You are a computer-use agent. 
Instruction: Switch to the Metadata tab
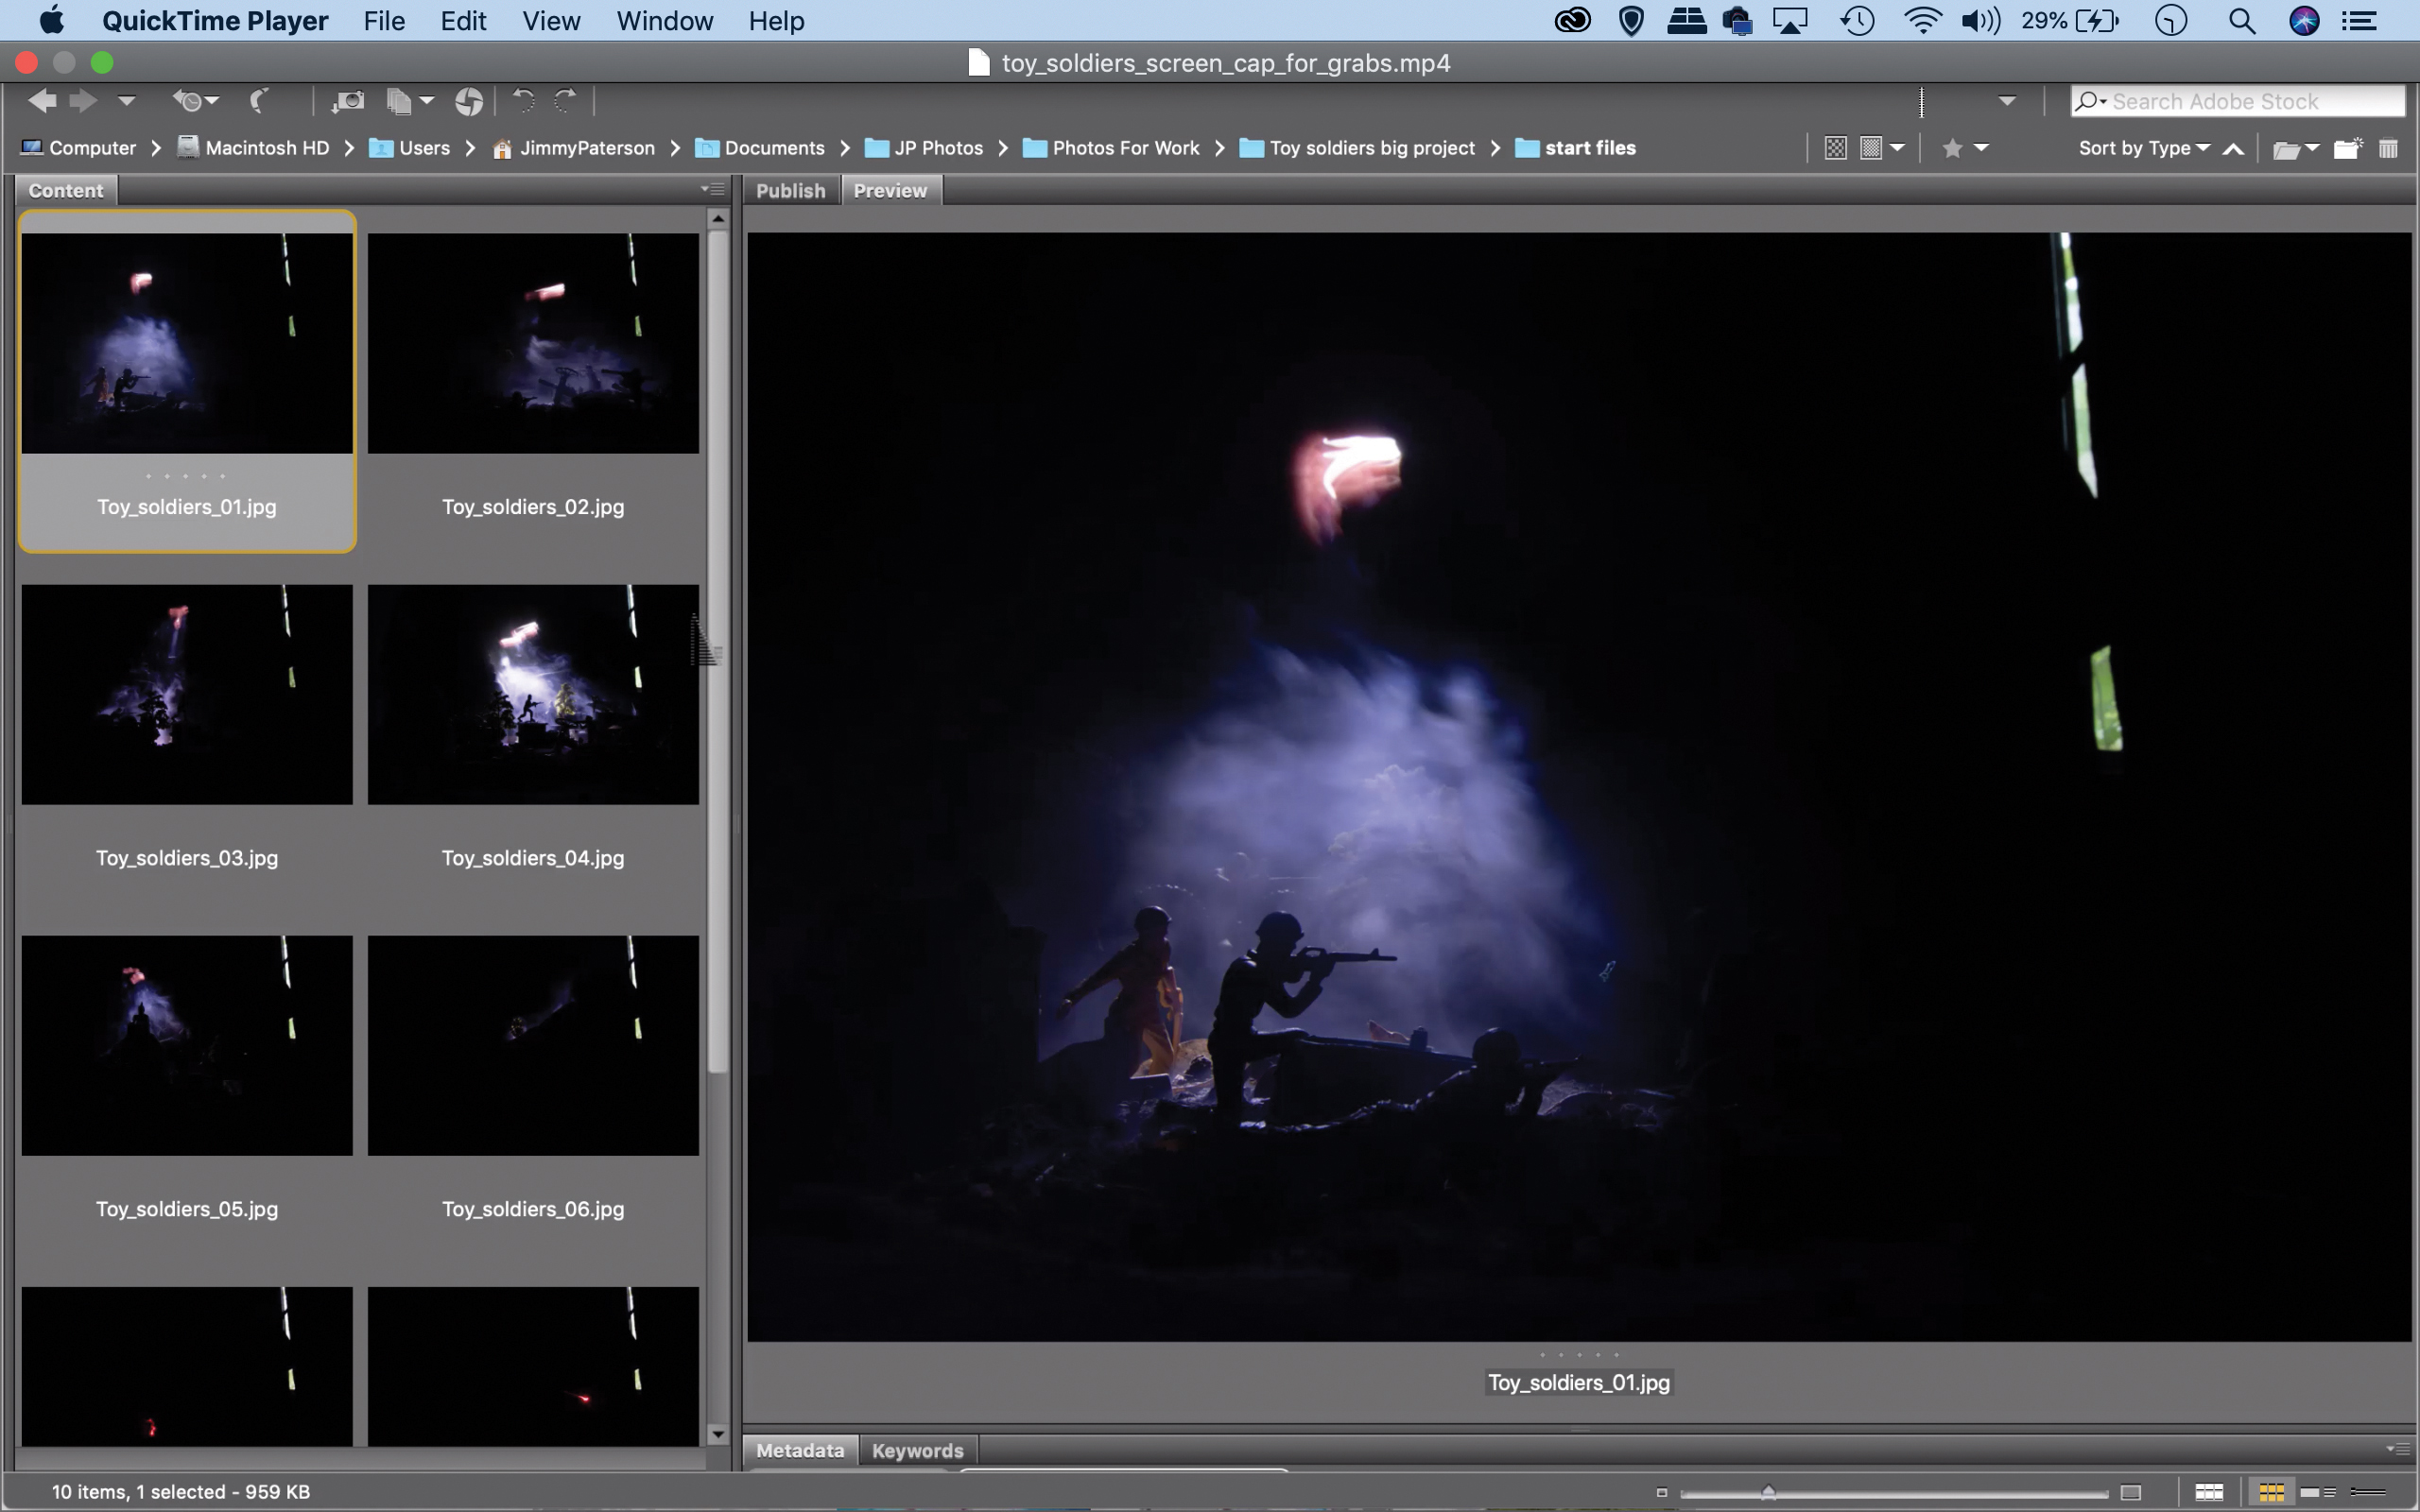[x=800, y=1450]
